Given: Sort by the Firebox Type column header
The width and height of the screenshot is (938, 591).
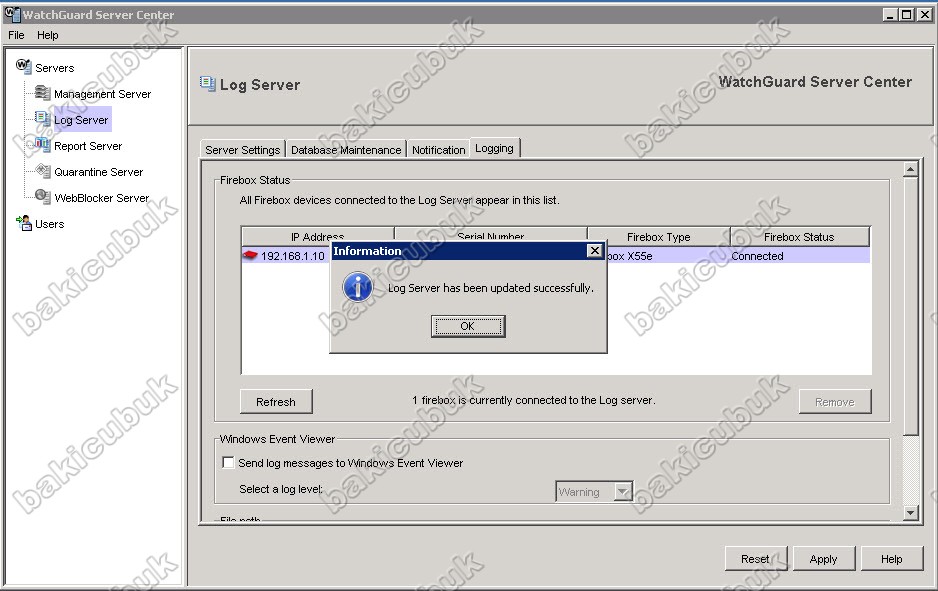Looking at the screenshot, I should coord(659,237).
